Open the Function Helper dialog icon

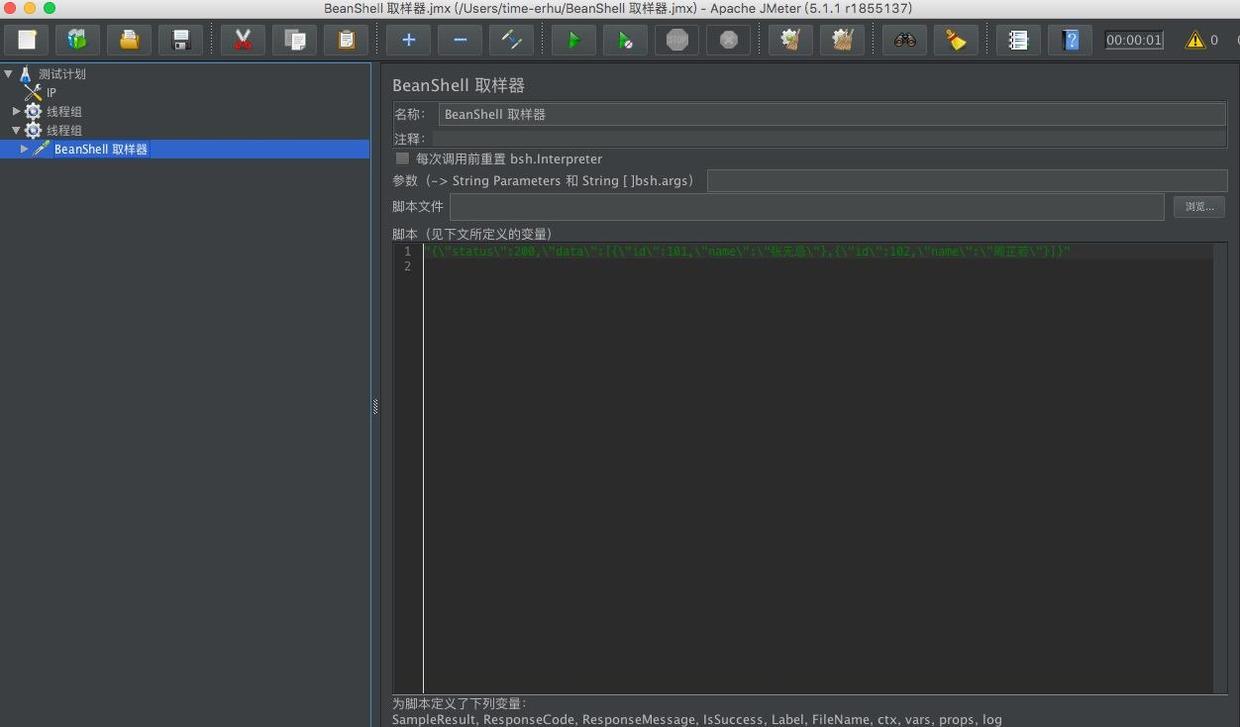click(1018, 40)
